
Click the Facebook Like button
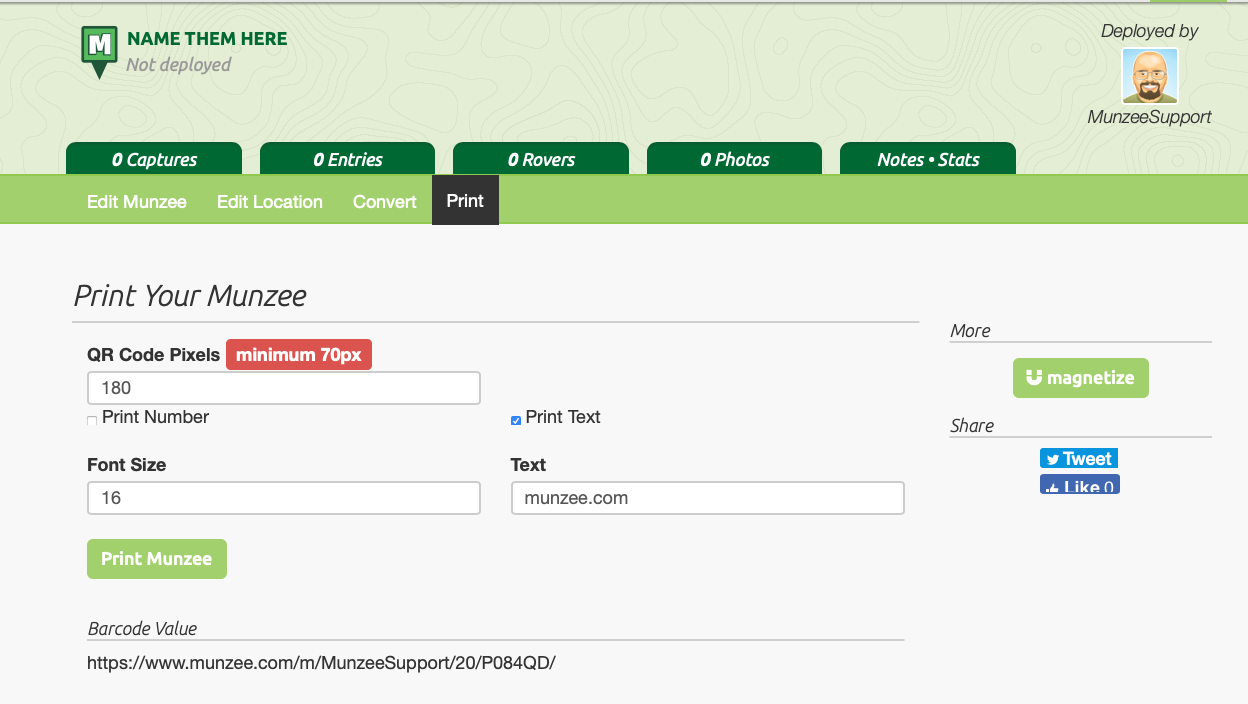click(1080, 485)
